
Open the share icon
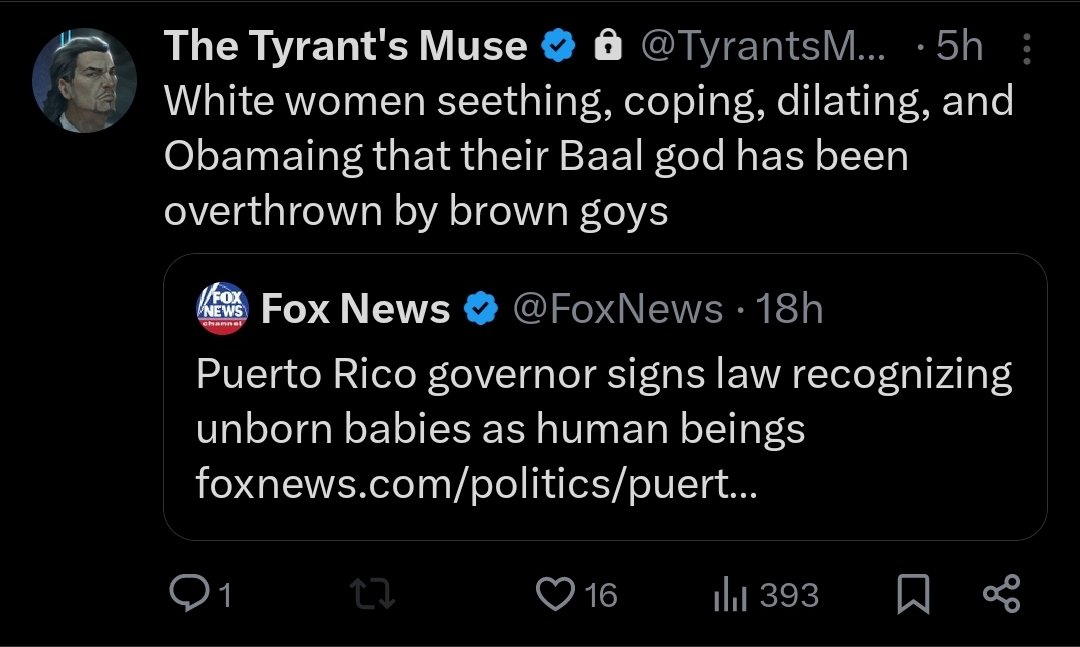[x=1001, y=594]
